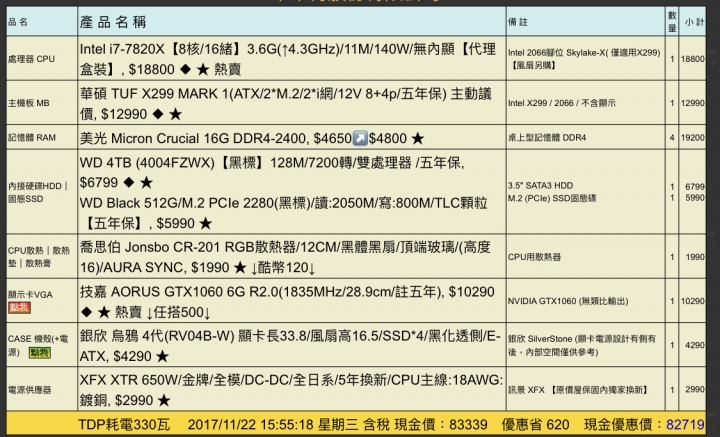Screen dimensions: 720x437
Task: Select the 喬思伯 Jonsbo CR-201 RGB cooler entry
Action: (x=285, y=257)
